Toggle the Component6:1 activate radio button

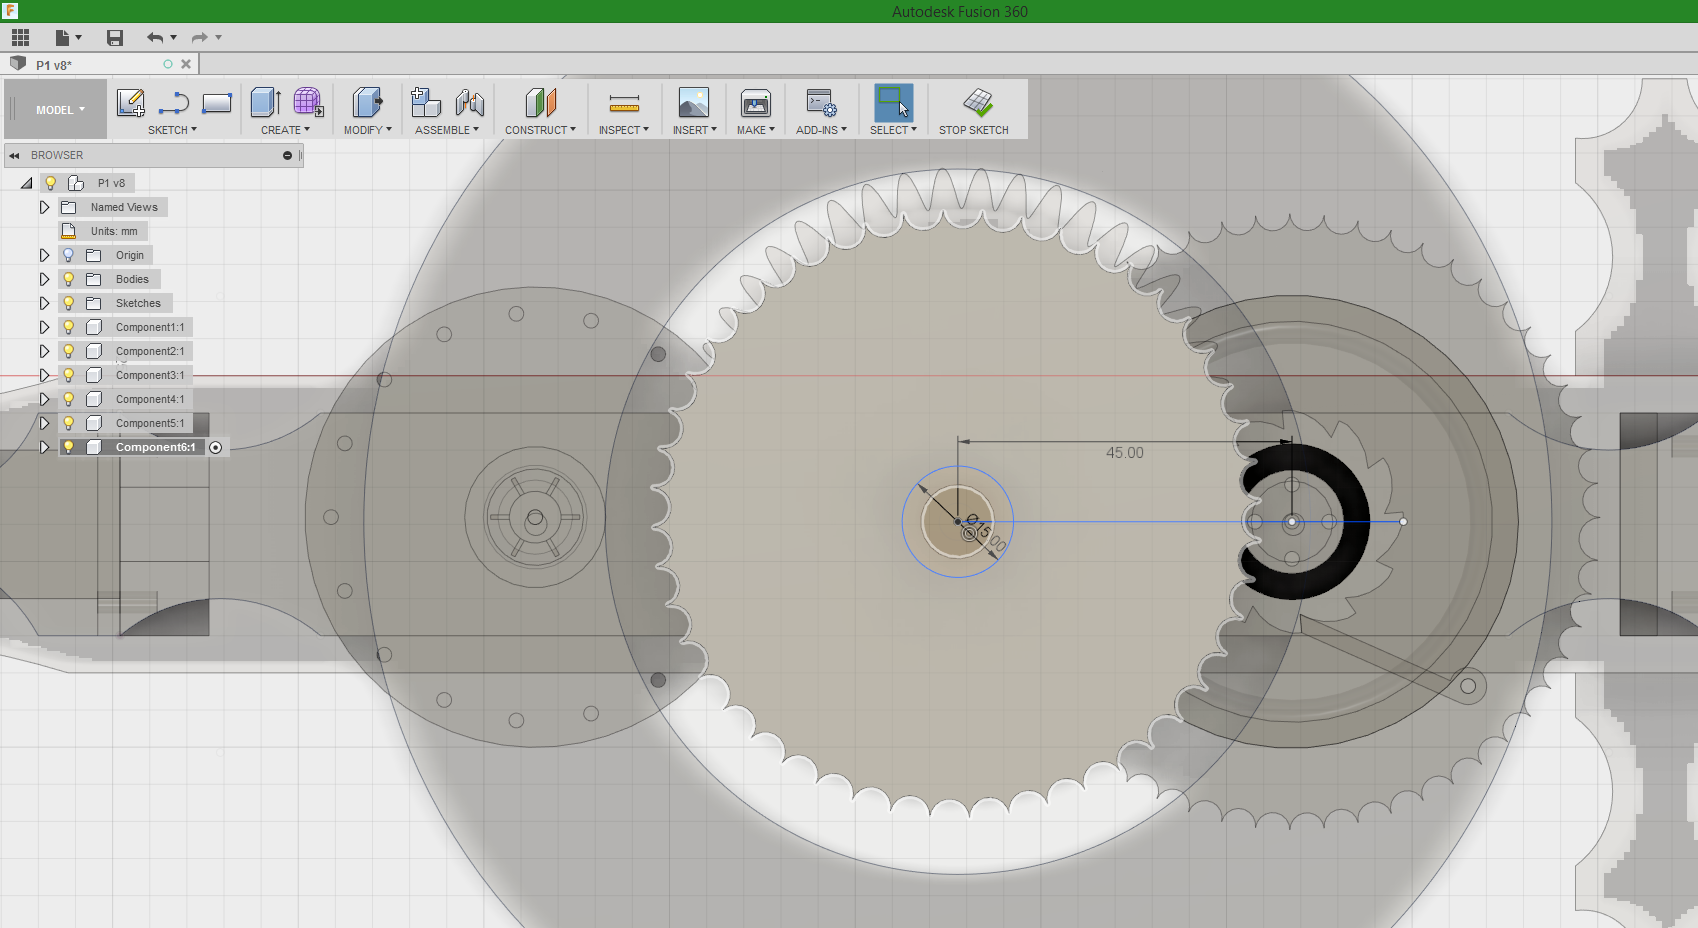(216, 447)
